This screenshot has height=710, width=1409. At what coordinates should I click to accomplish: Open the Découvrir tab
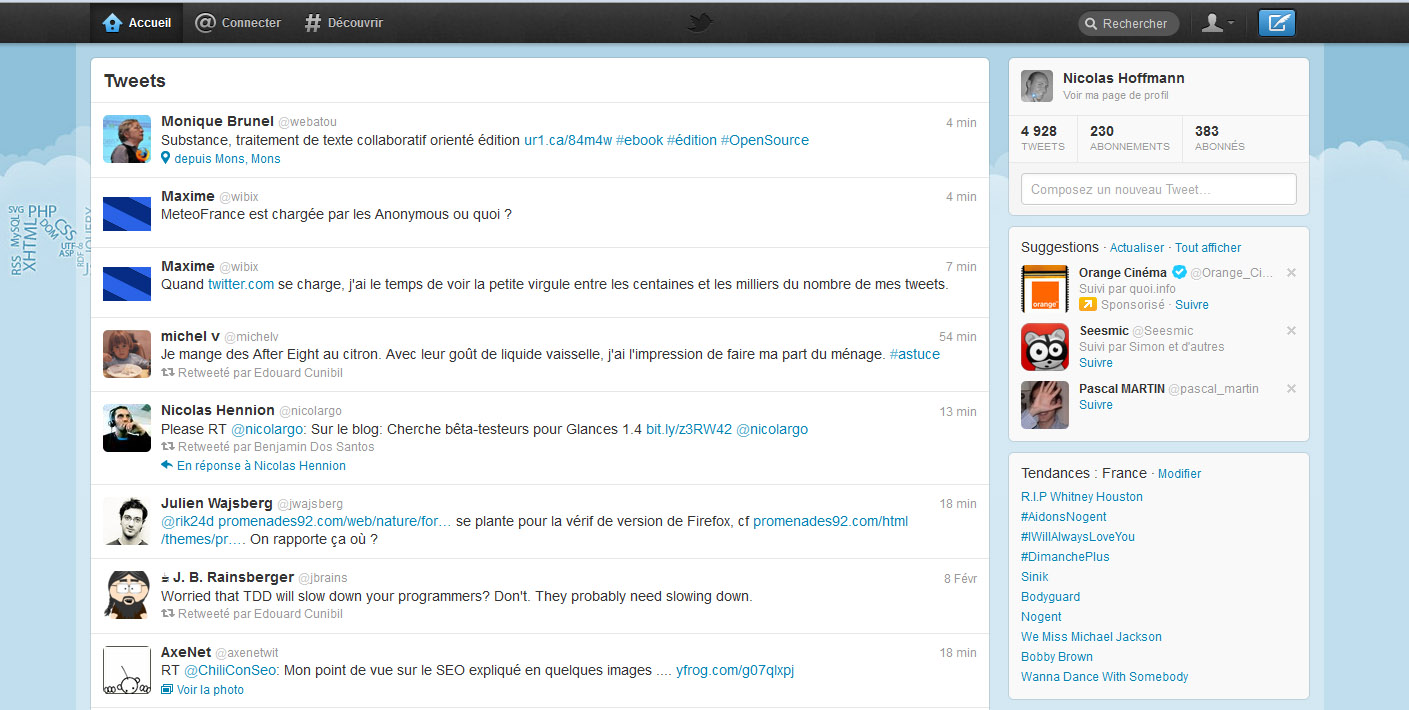coord(345,22)
